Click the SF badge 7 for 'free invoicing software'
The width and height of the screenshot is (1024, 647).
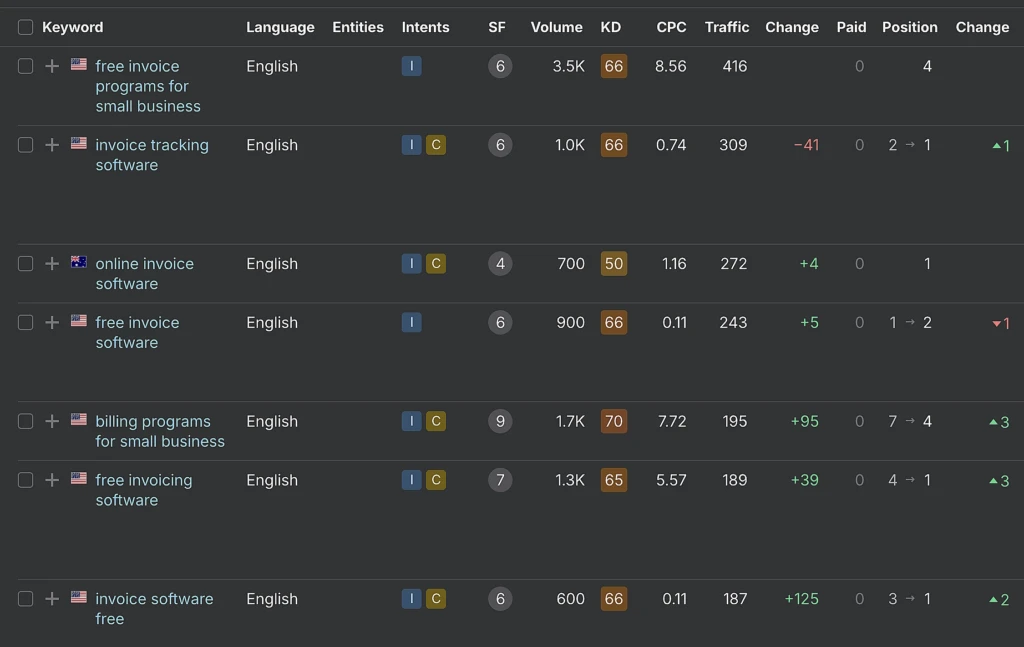[x=500, y=480]
